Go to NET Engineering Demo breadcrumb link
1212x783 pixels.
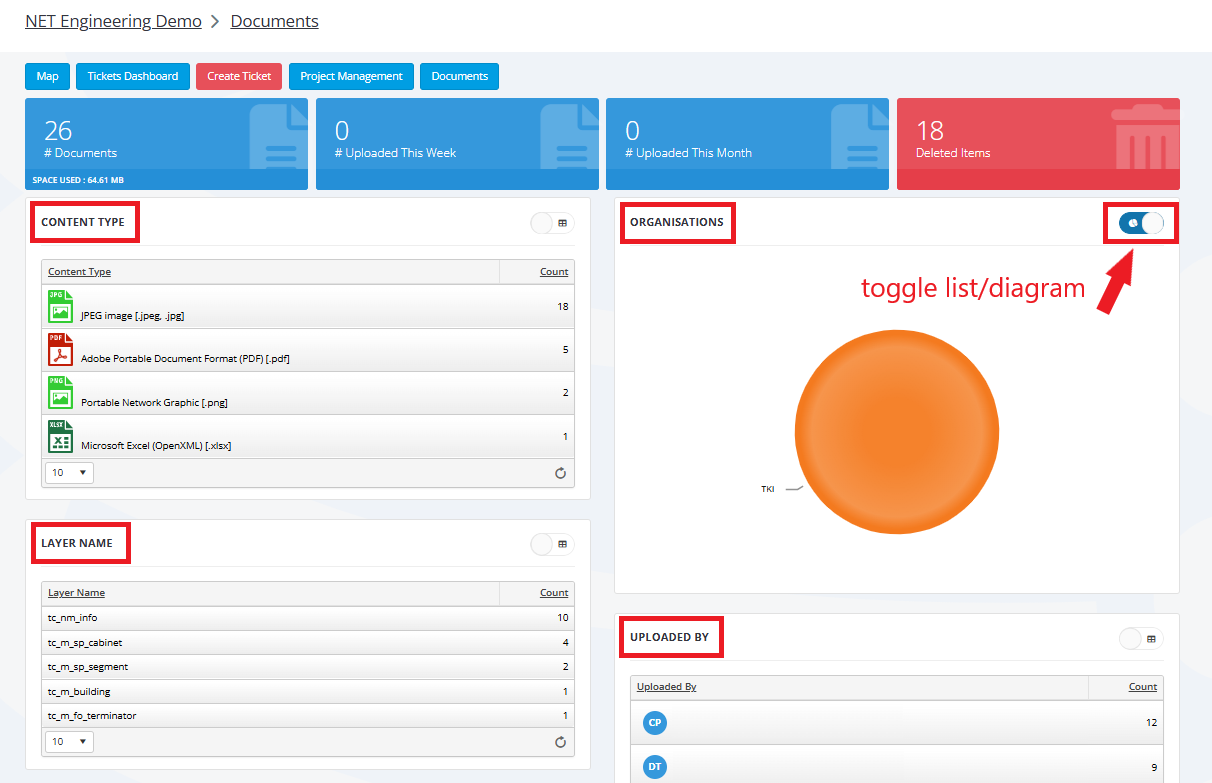point(113,21)
